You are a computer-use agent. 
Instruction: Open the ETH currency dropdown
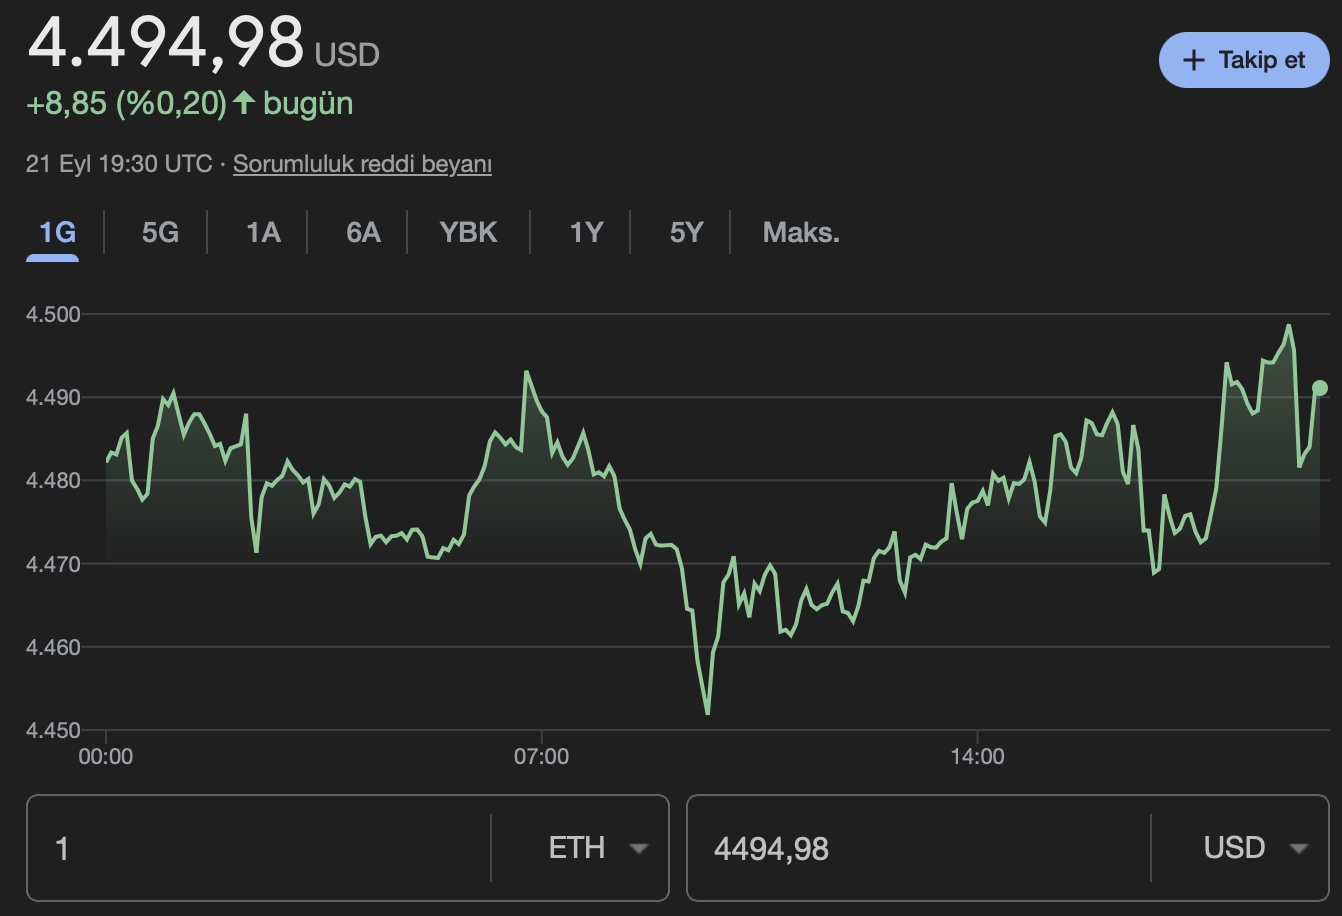pyautogui.click(x=598, y=848)
